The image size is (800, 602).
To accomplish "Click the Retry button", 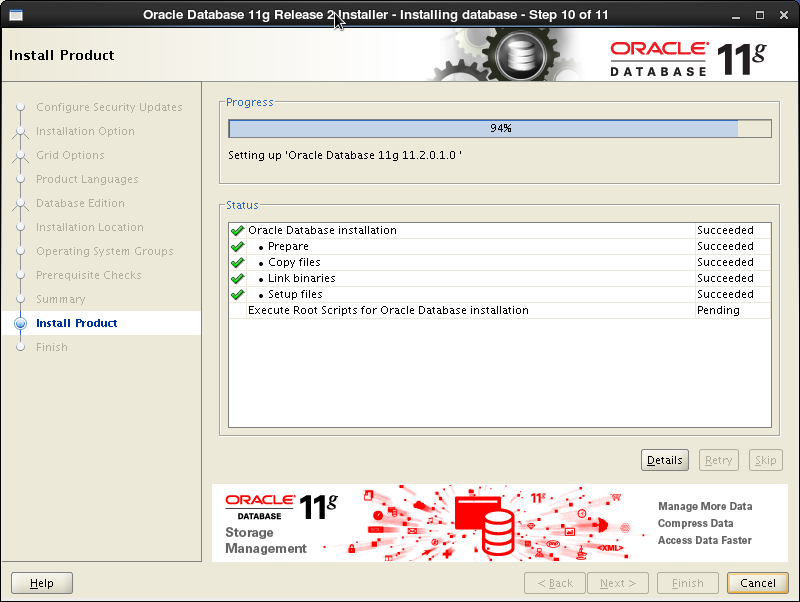I will click(x=718, y=460).
